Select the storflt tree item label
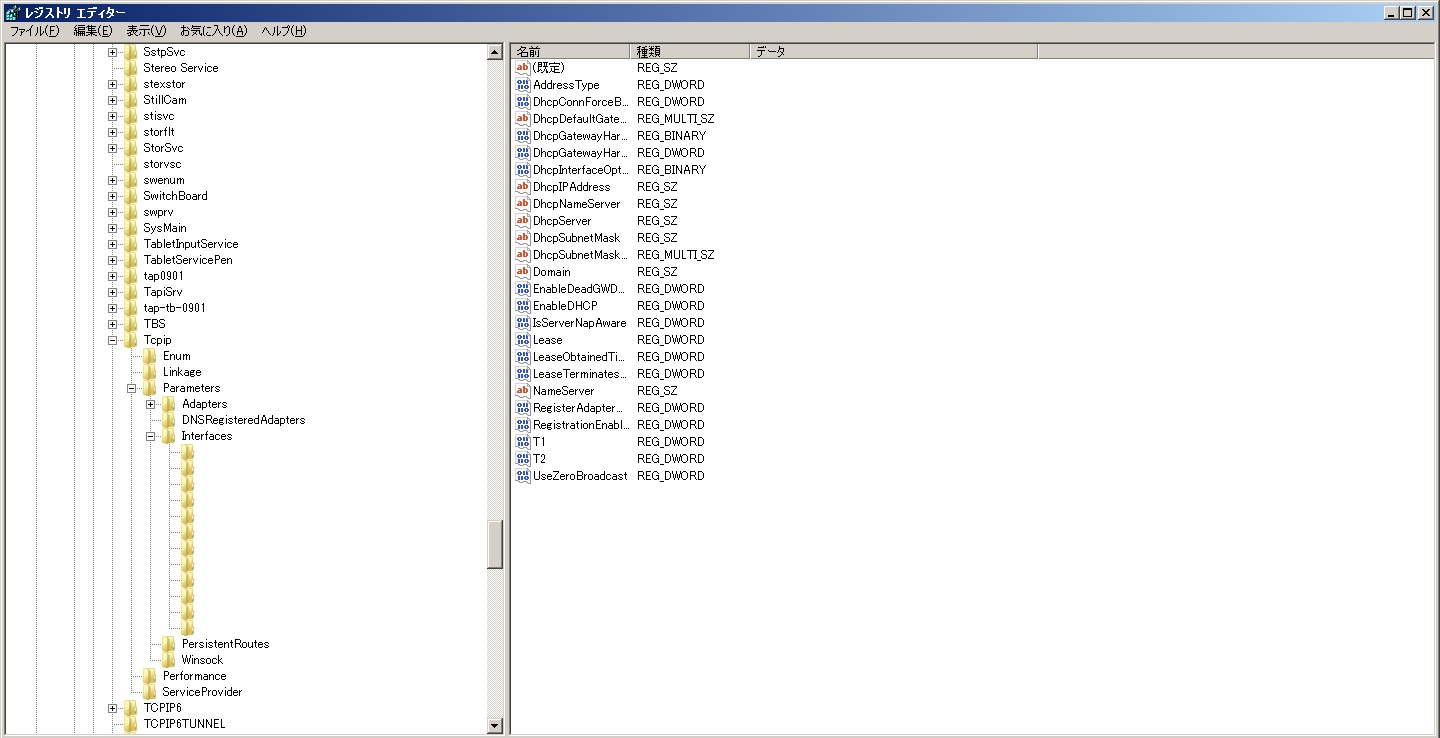Viewport: 1440px width, 738px height. click(159, 132)
